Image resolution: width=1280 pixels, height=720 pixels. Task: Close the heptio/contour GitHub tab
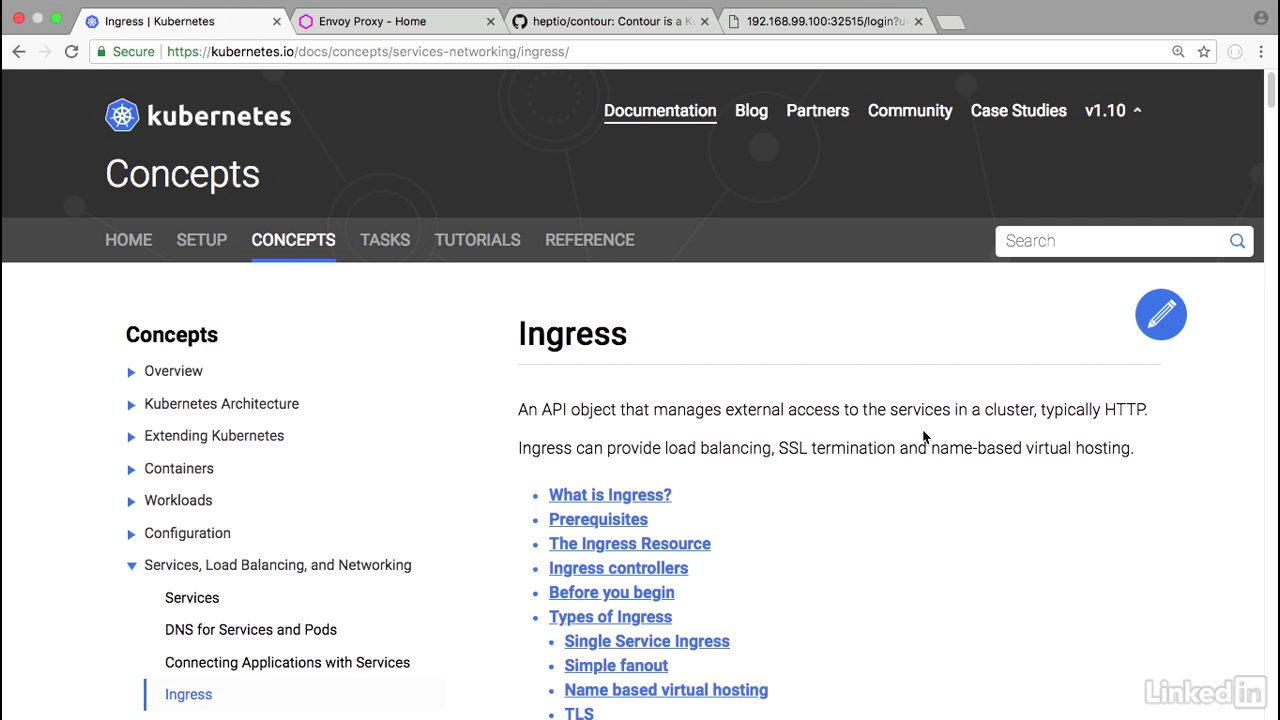[x=704, y=21]
